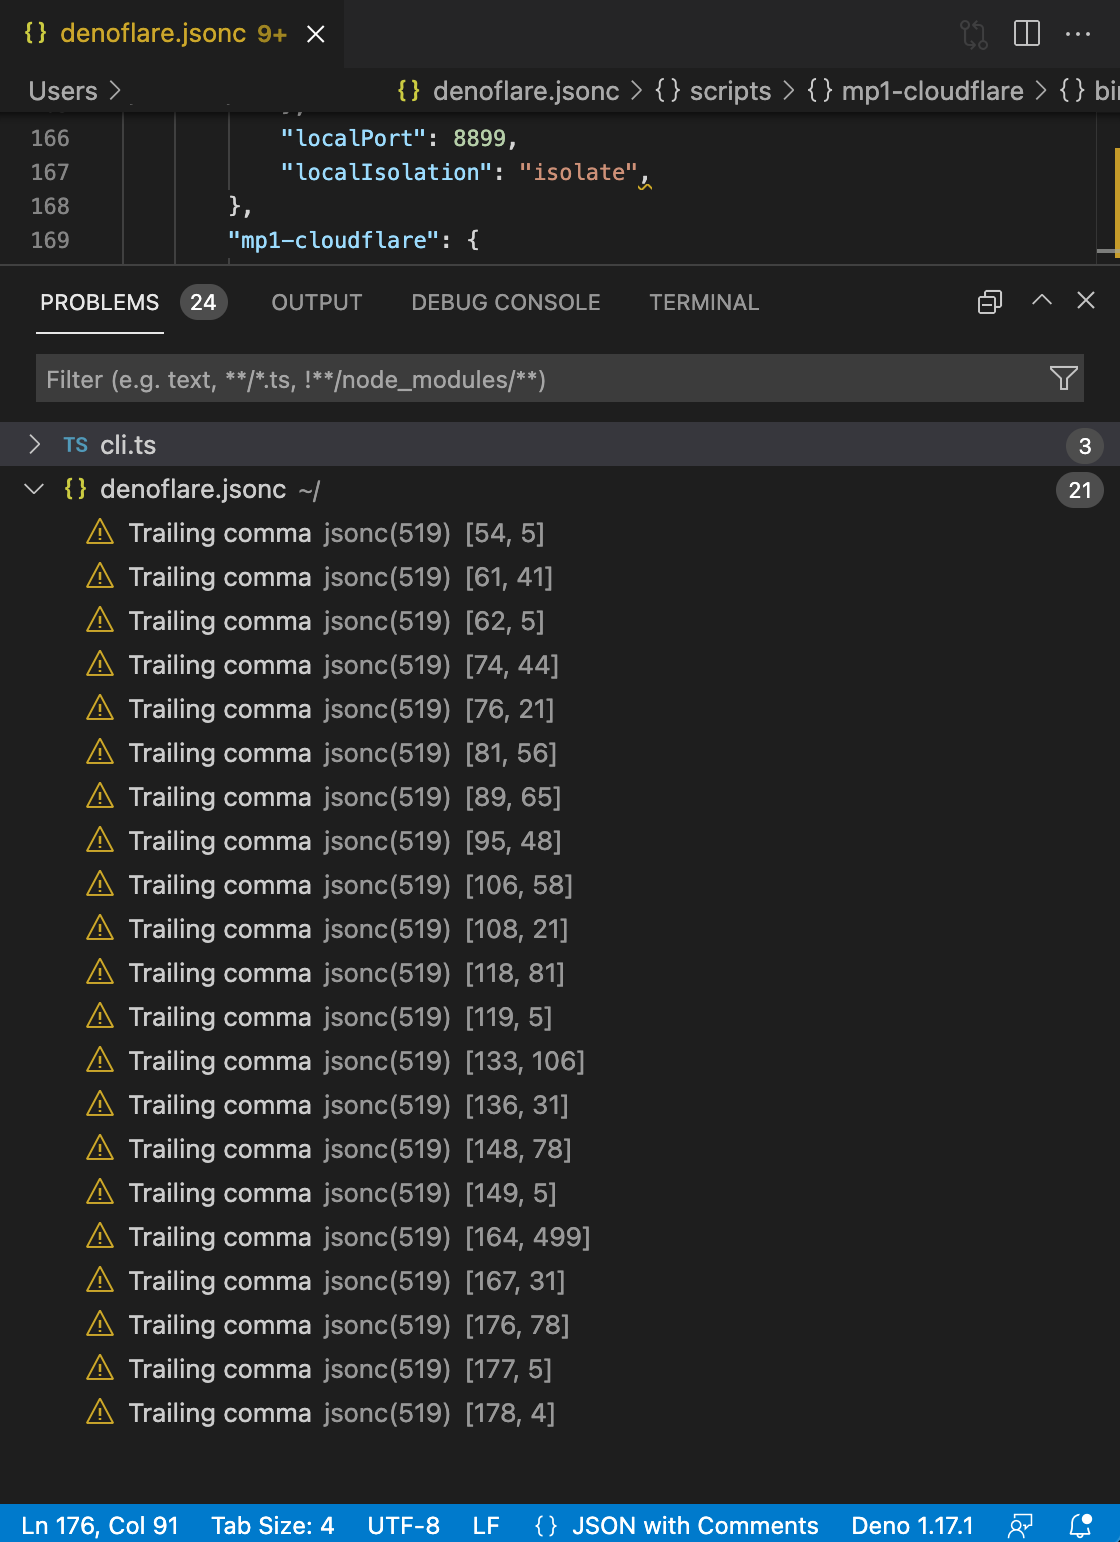The height and width of the screenshot is (1542, 1120).
Task: Click the editor group sync icon
Action: pos(971,33)
